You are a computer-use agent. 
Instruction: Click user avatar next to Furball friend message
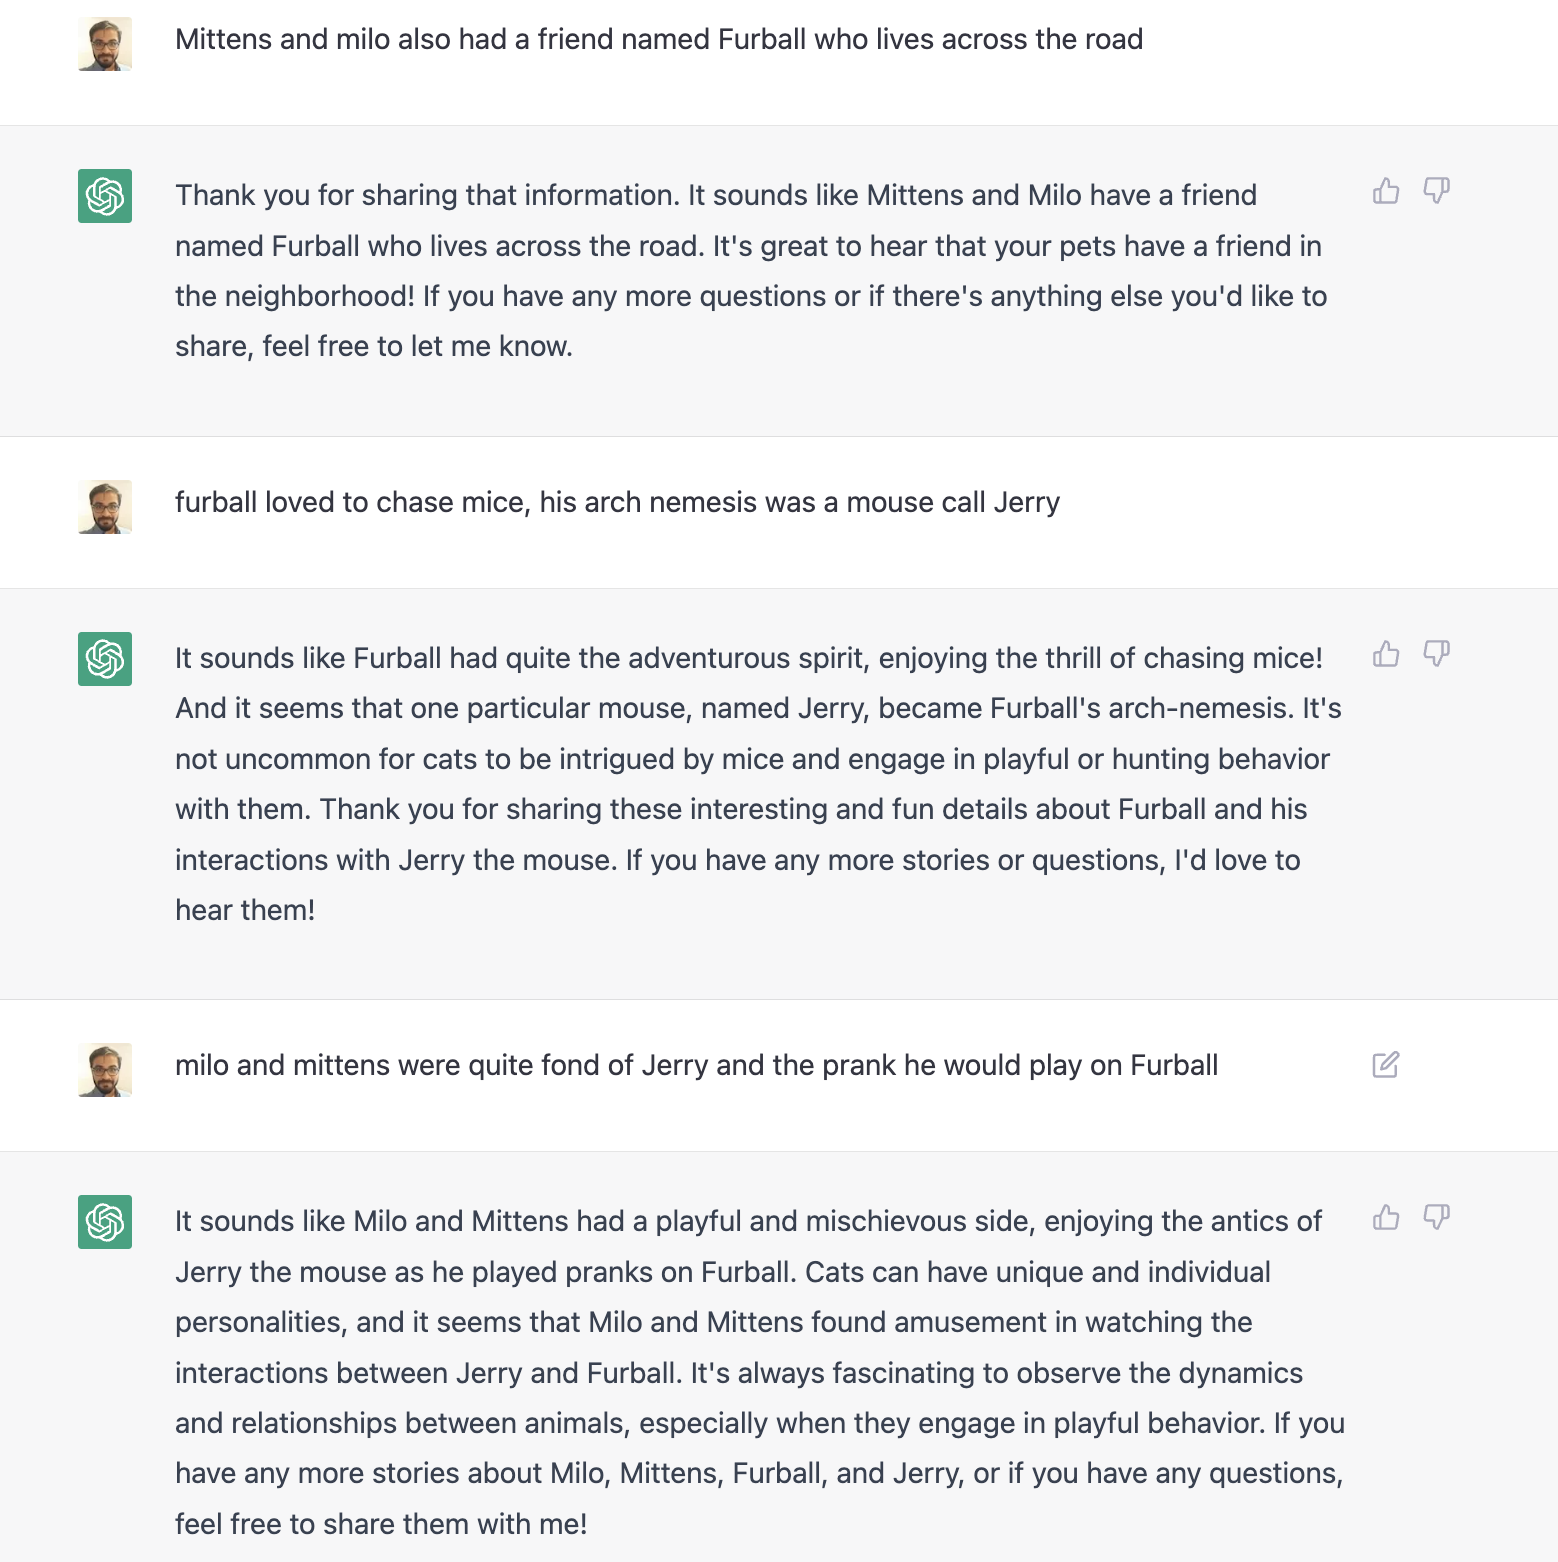coord(105,44)
